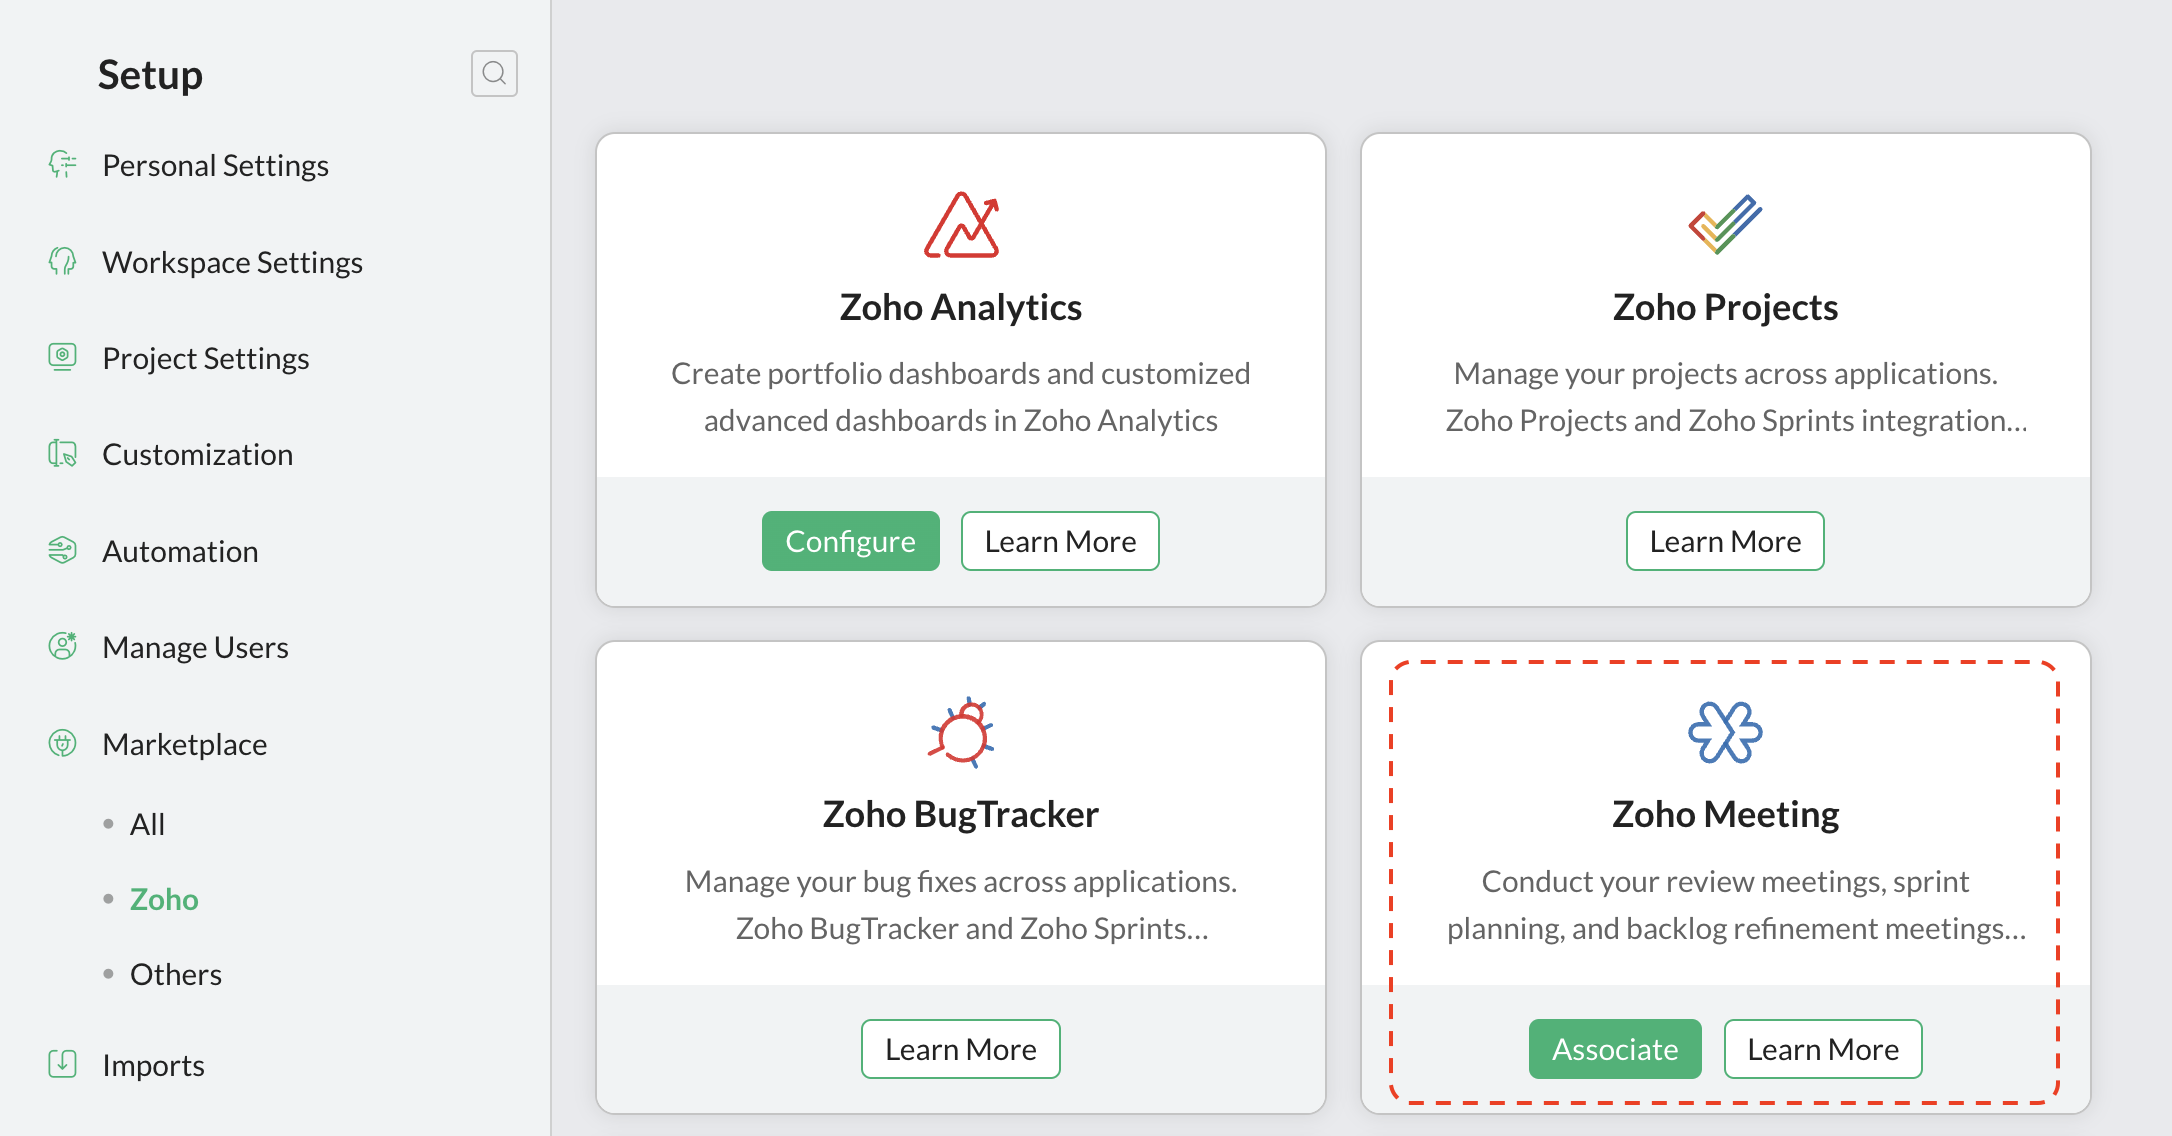
Task: Go to Manage Users
Action: 195,647
